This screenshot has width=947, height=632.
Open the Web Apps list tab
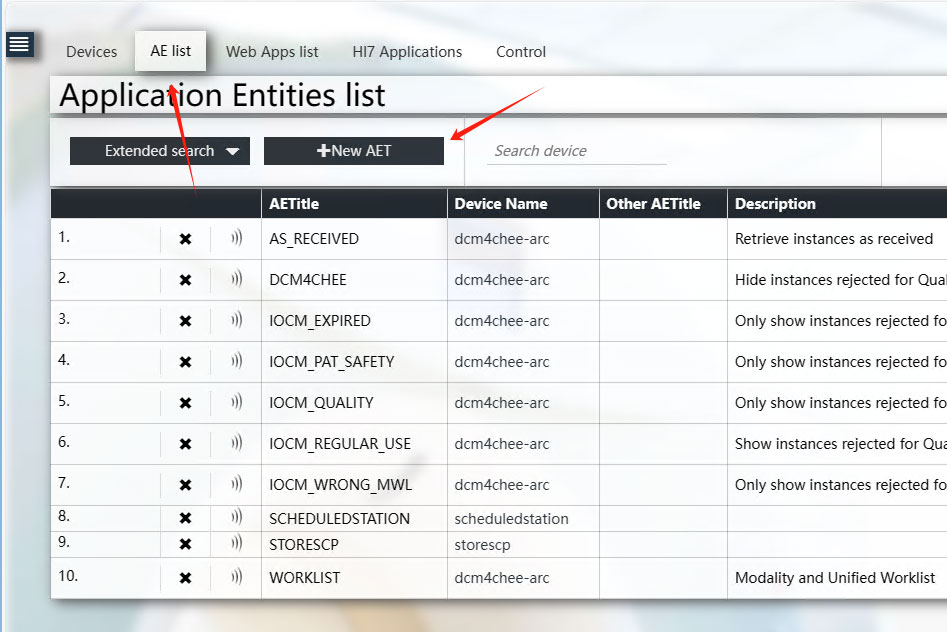[272, 52]
